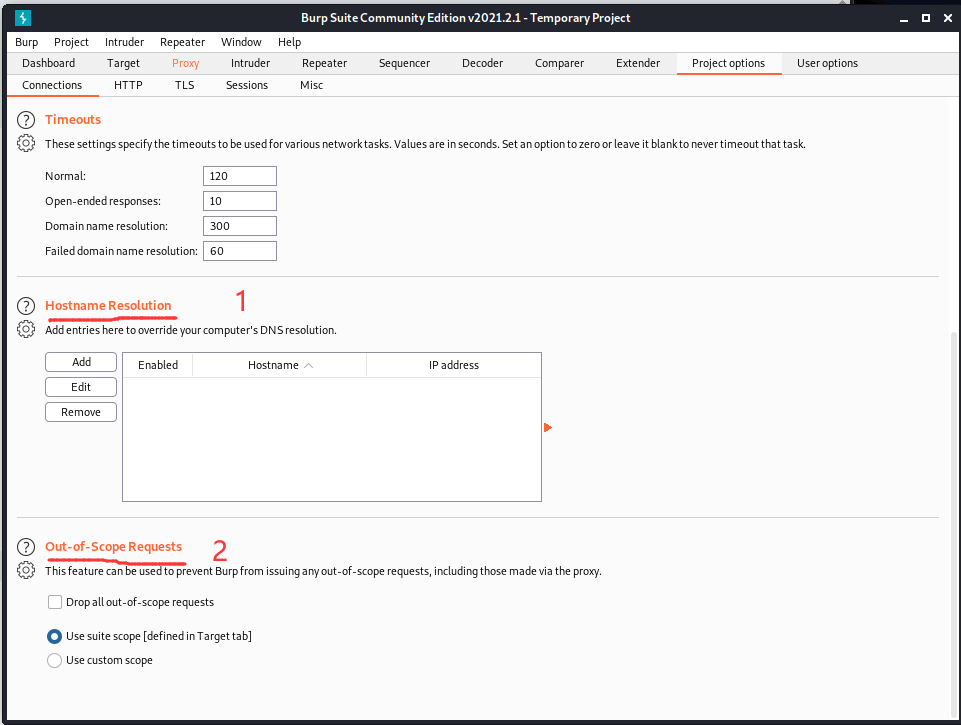Open Out-of-Scope Requests gear options menu
Image resolution: width=961 pixels, height=725 pixels.
[x=26, y=571]
